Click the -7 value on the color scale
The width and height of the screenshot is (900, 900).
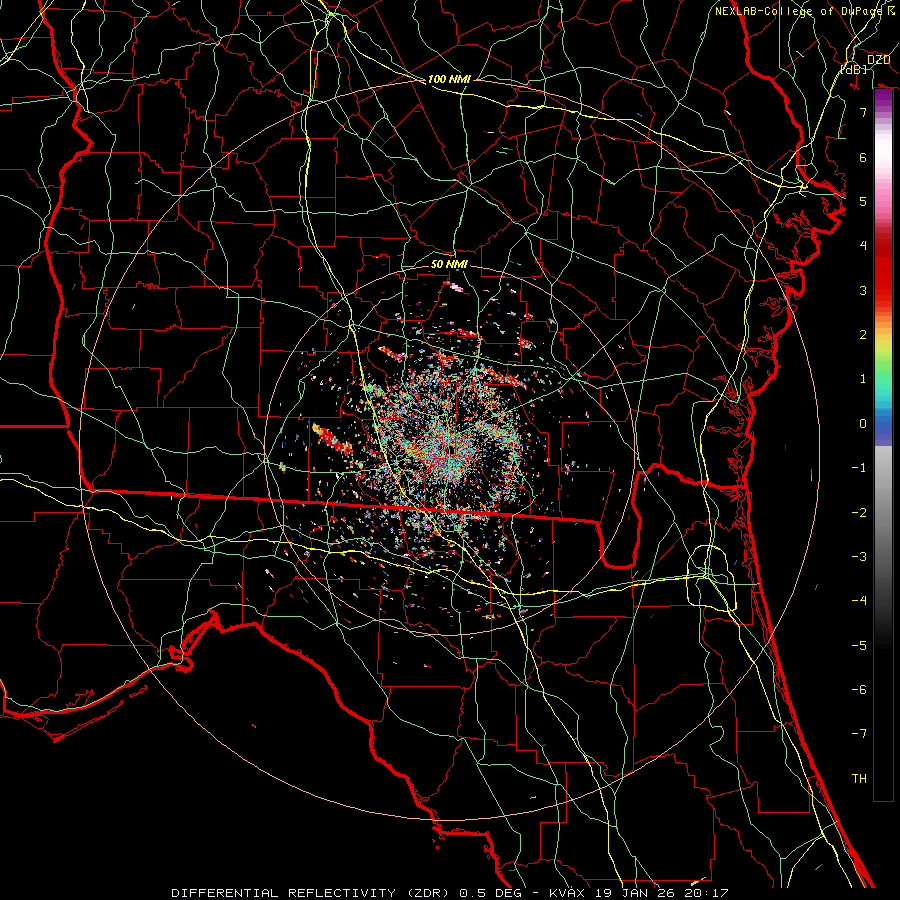point(859,734)
